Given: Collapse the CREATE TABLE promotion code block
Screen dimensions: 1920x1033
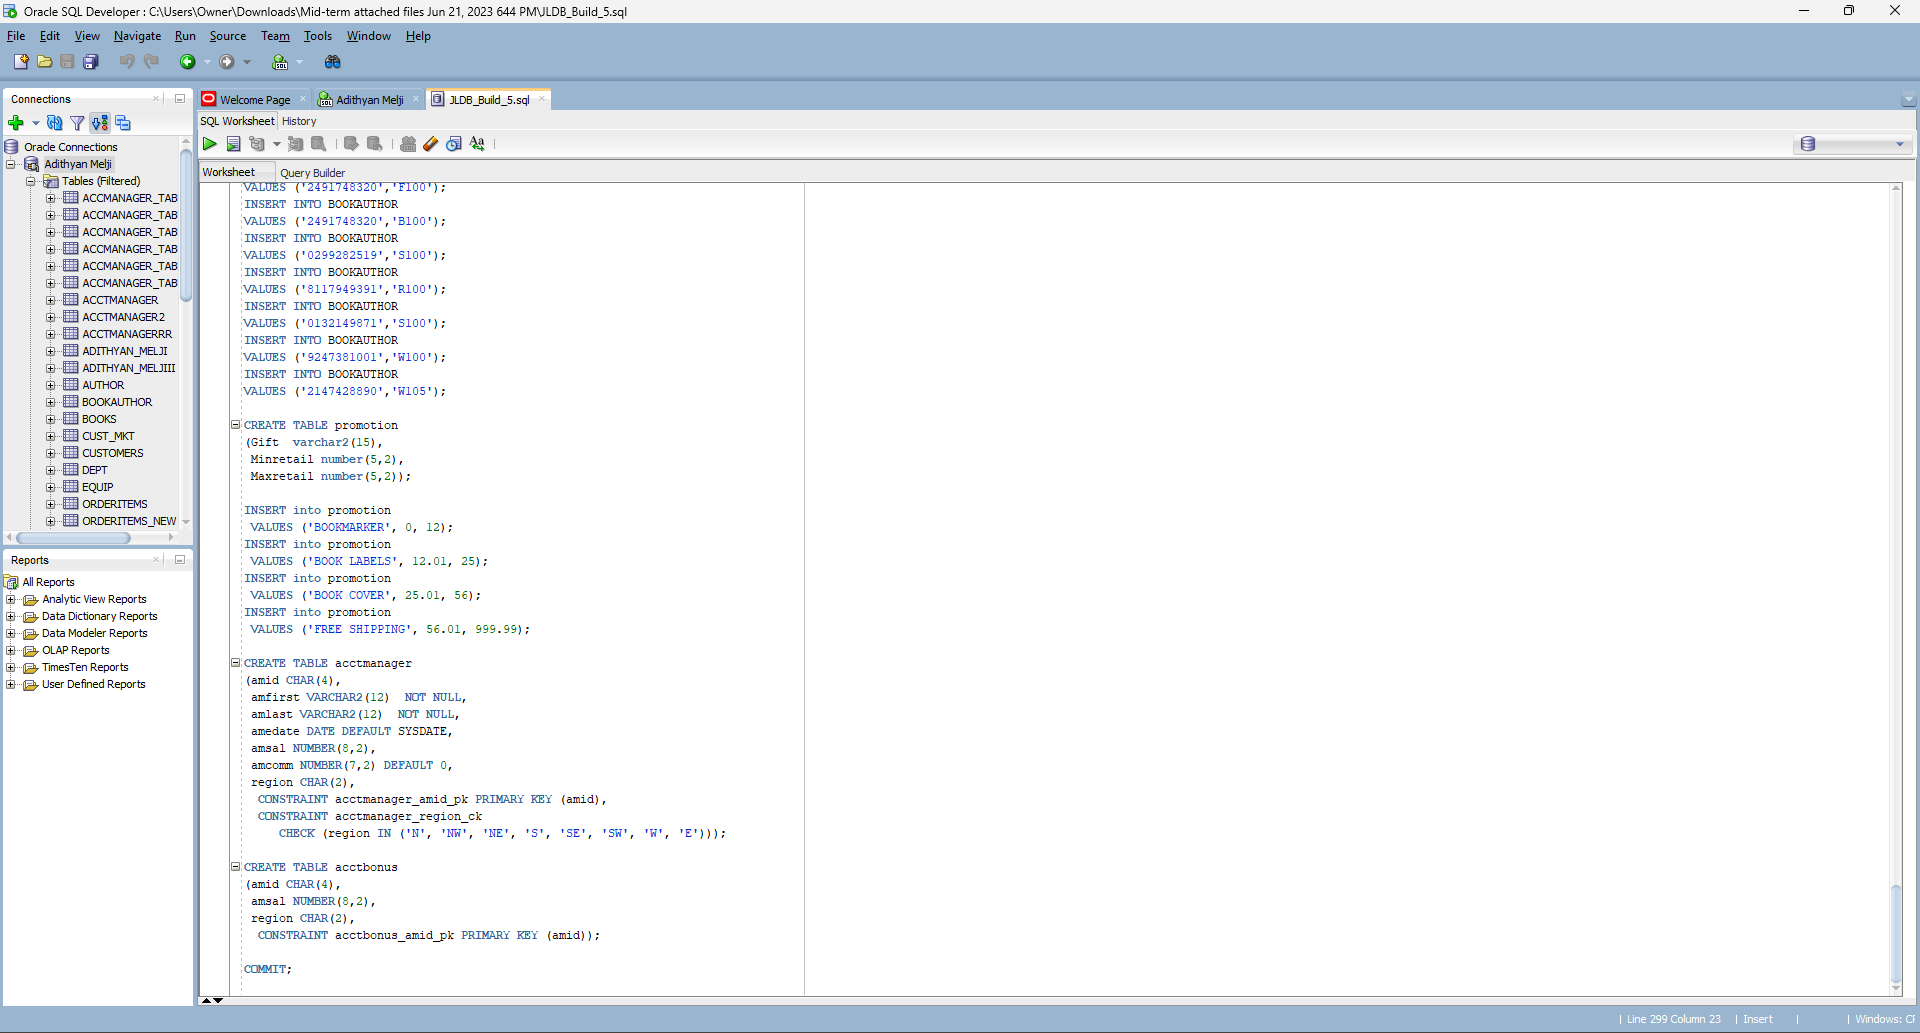Looking at the screenshot, I should 236,425.
